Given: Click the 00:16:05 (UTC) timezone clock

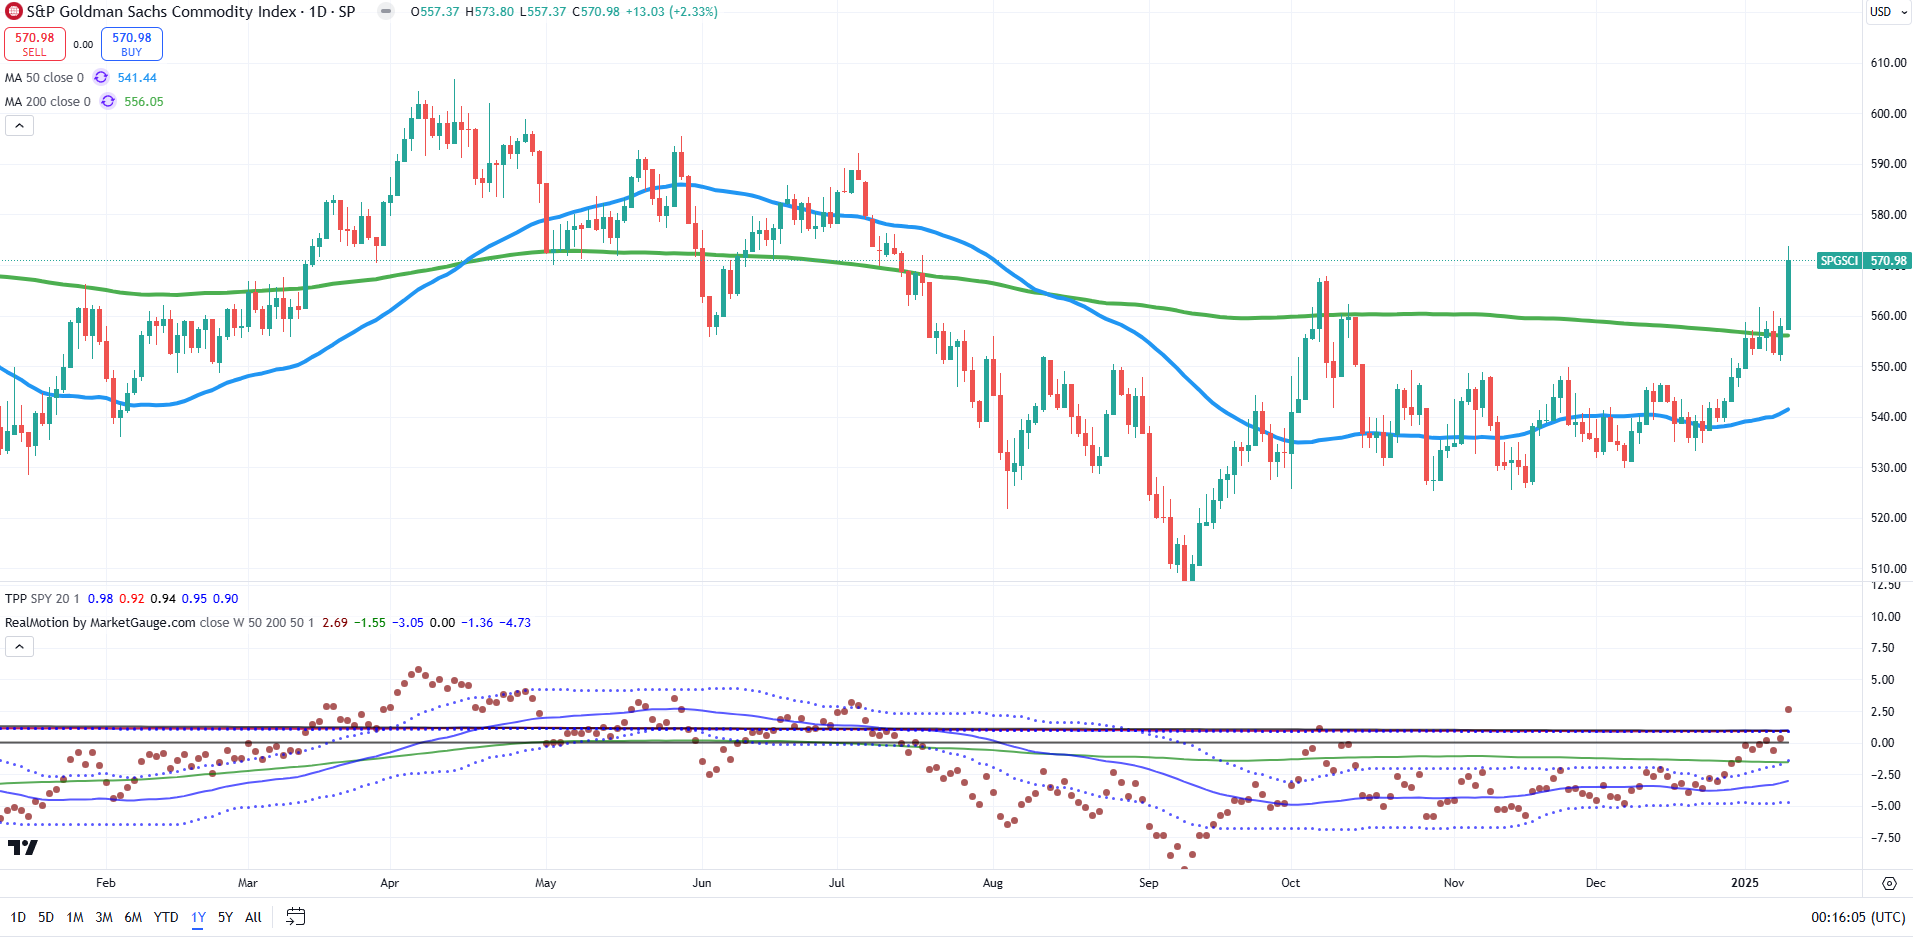Looking at the screenshot, I should pos(1857,917).
